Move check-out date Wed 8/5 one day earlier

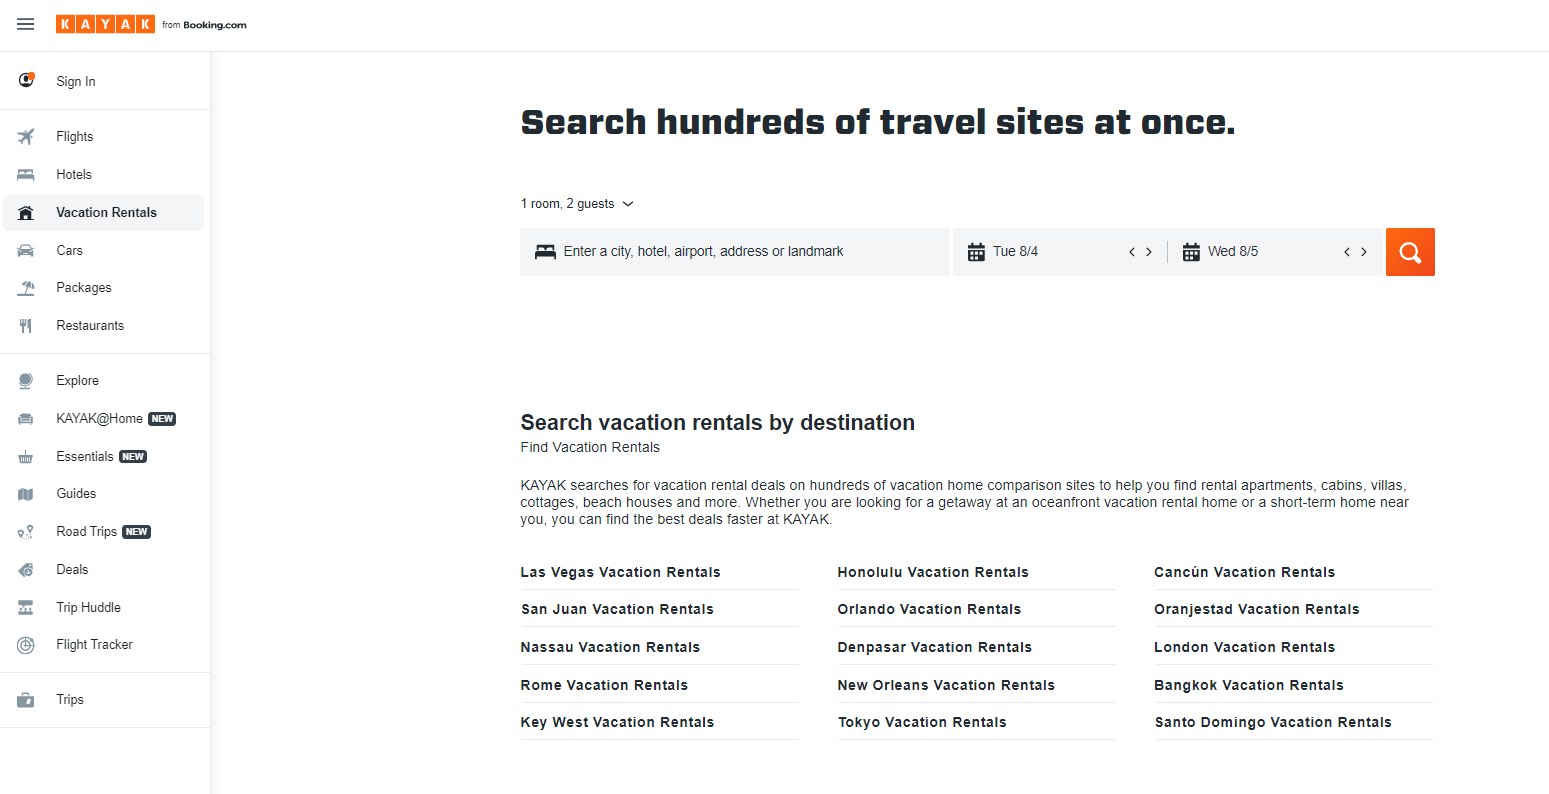(x=1347, y=252)
